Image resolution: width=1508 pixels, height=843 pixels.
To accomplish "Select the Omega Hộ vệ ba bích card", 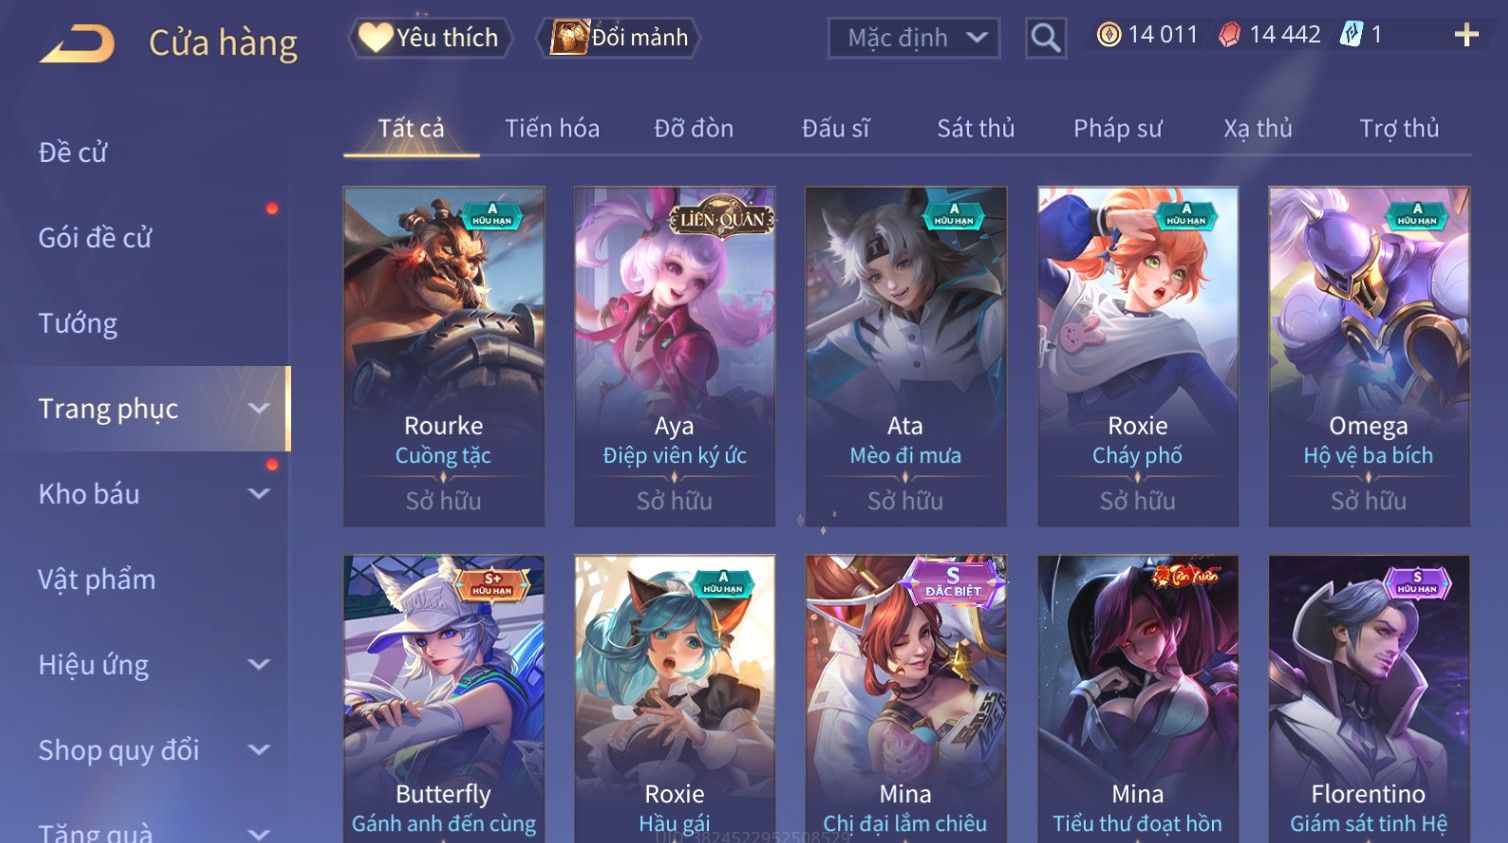I will pyautogui.click(x=1369, y=356).
